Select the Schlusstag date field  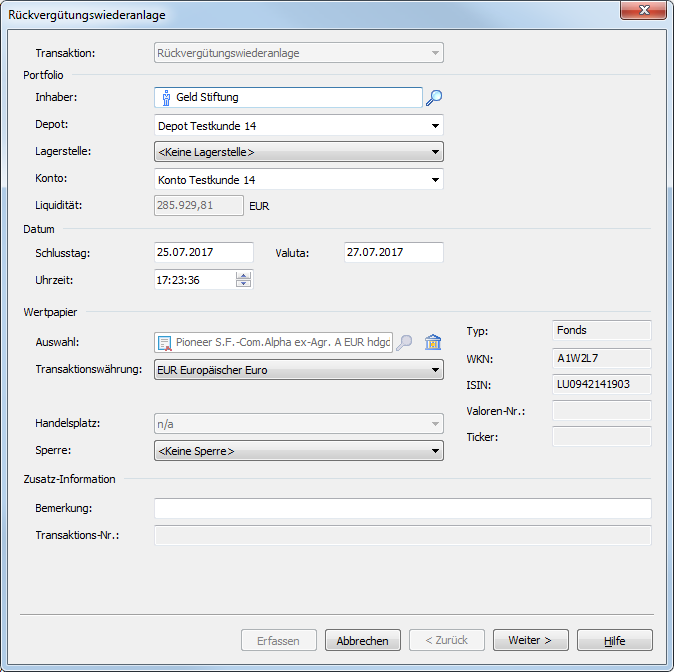click(203, 253)
